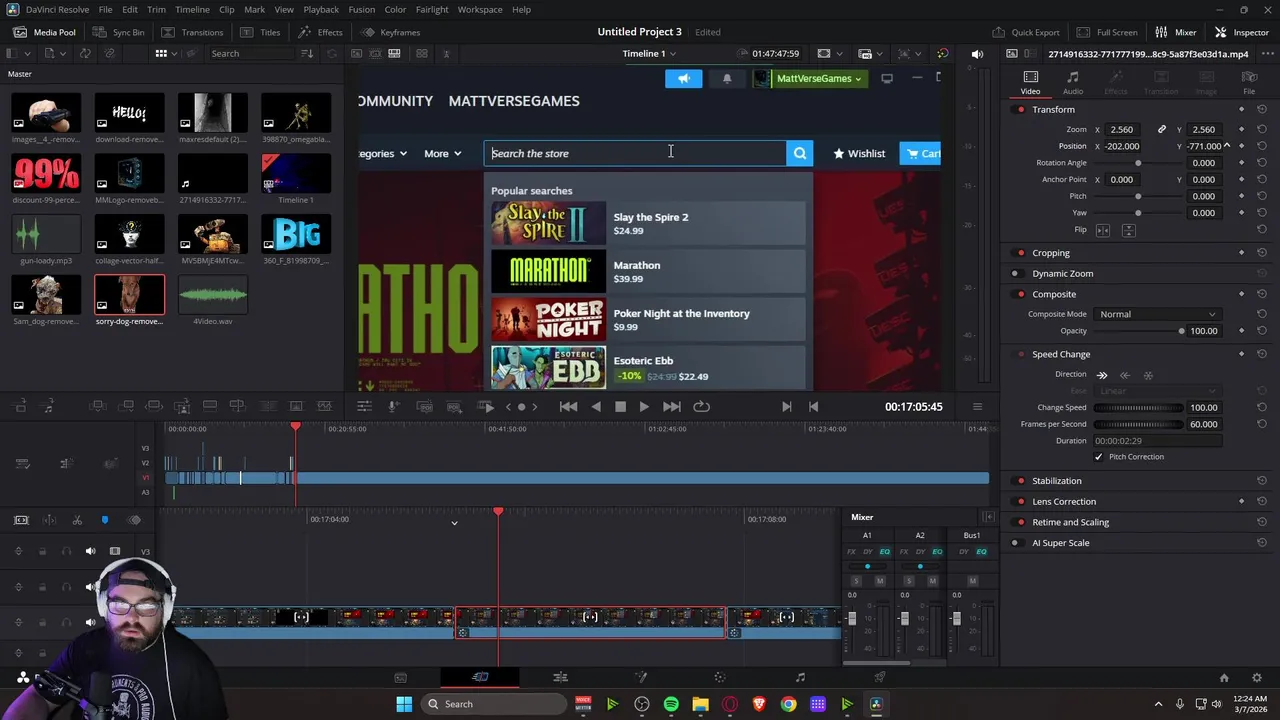Open project settings gear icon
The image size is (1280, 720).
(x=1257, y=678)
